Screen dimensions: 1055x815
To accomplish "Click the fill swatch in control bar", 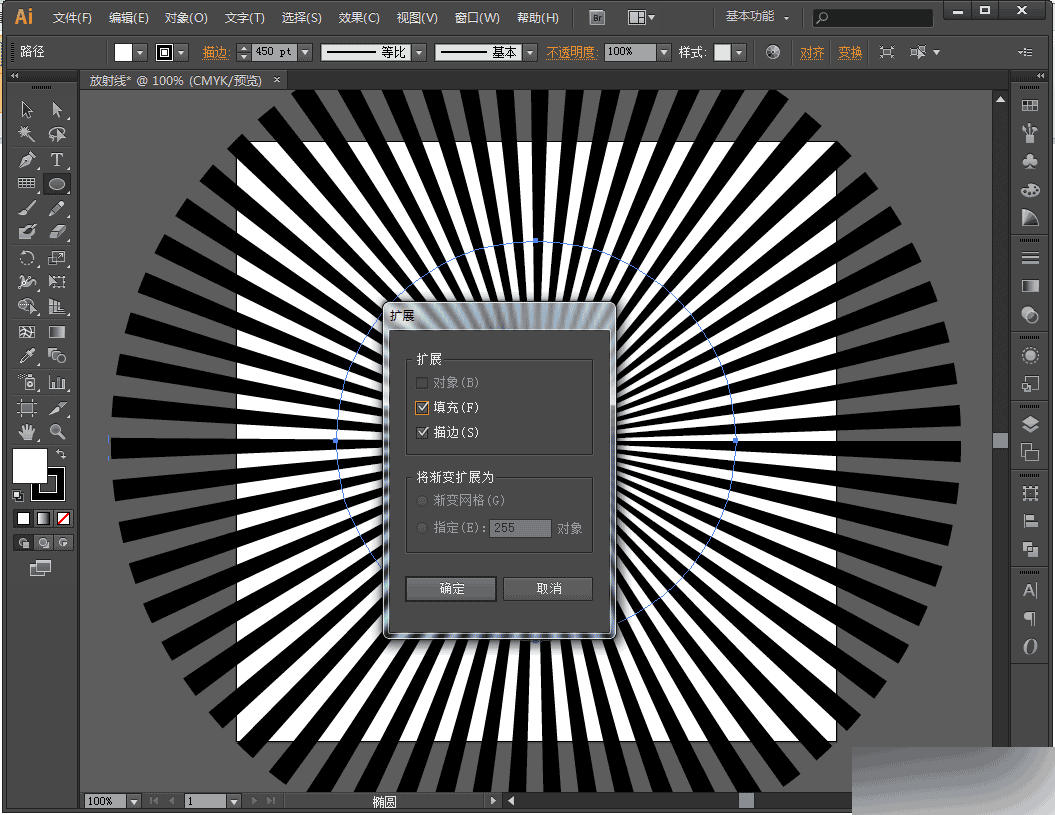I will [x=123, y=52].
